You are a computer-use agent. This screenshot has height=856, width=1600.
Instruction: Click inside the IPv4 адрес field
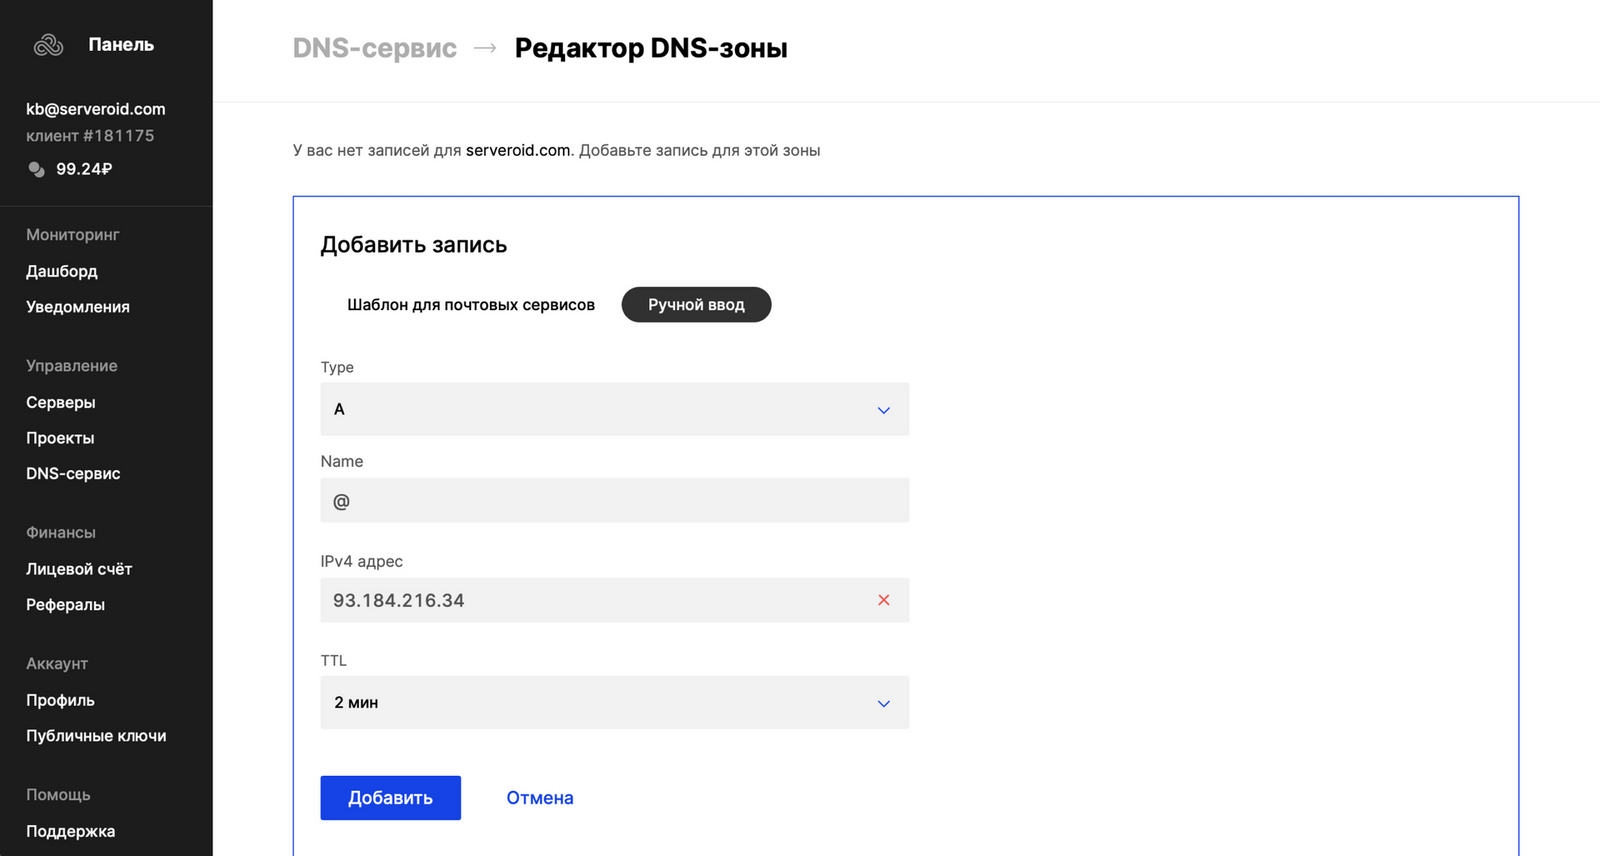[614, 600]
